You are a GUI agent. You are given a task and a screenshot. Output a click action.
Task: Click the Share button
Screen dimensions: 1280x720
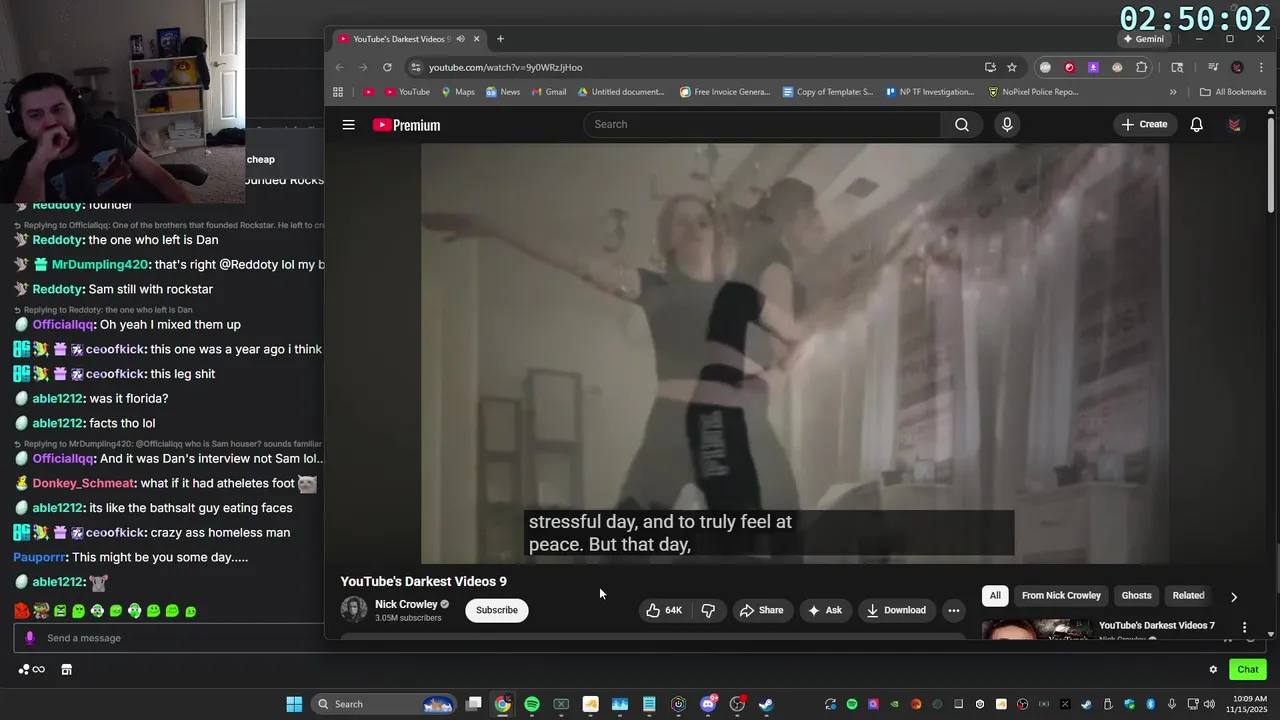click(x=761, y=610)
